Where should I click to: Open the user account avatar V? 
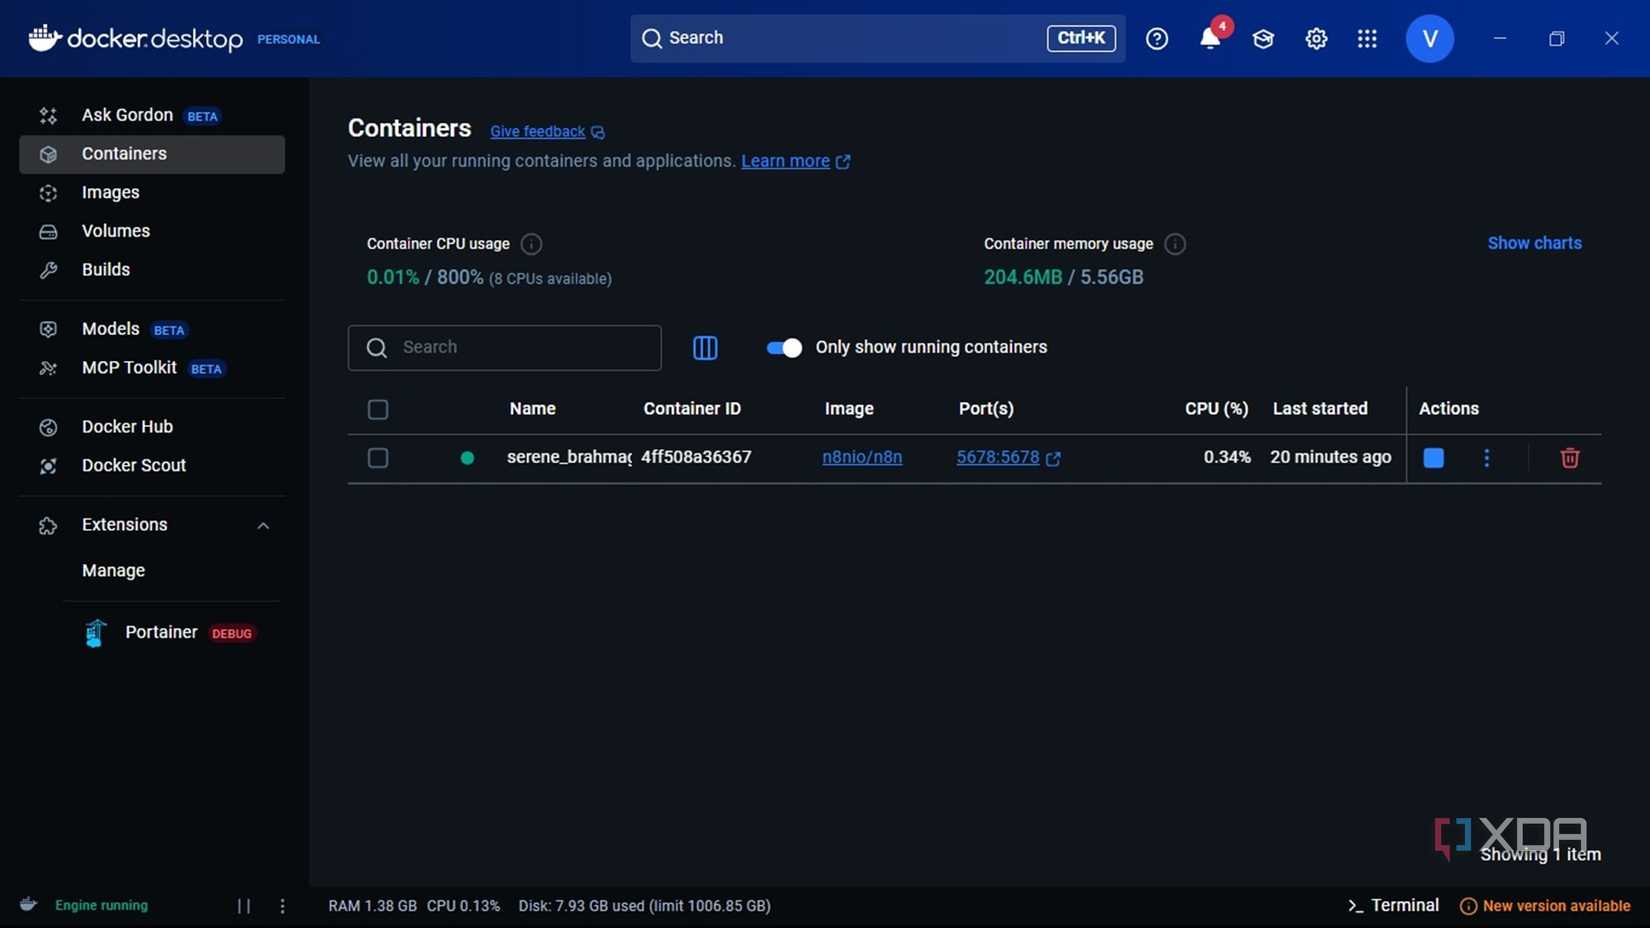point(1430,38)
